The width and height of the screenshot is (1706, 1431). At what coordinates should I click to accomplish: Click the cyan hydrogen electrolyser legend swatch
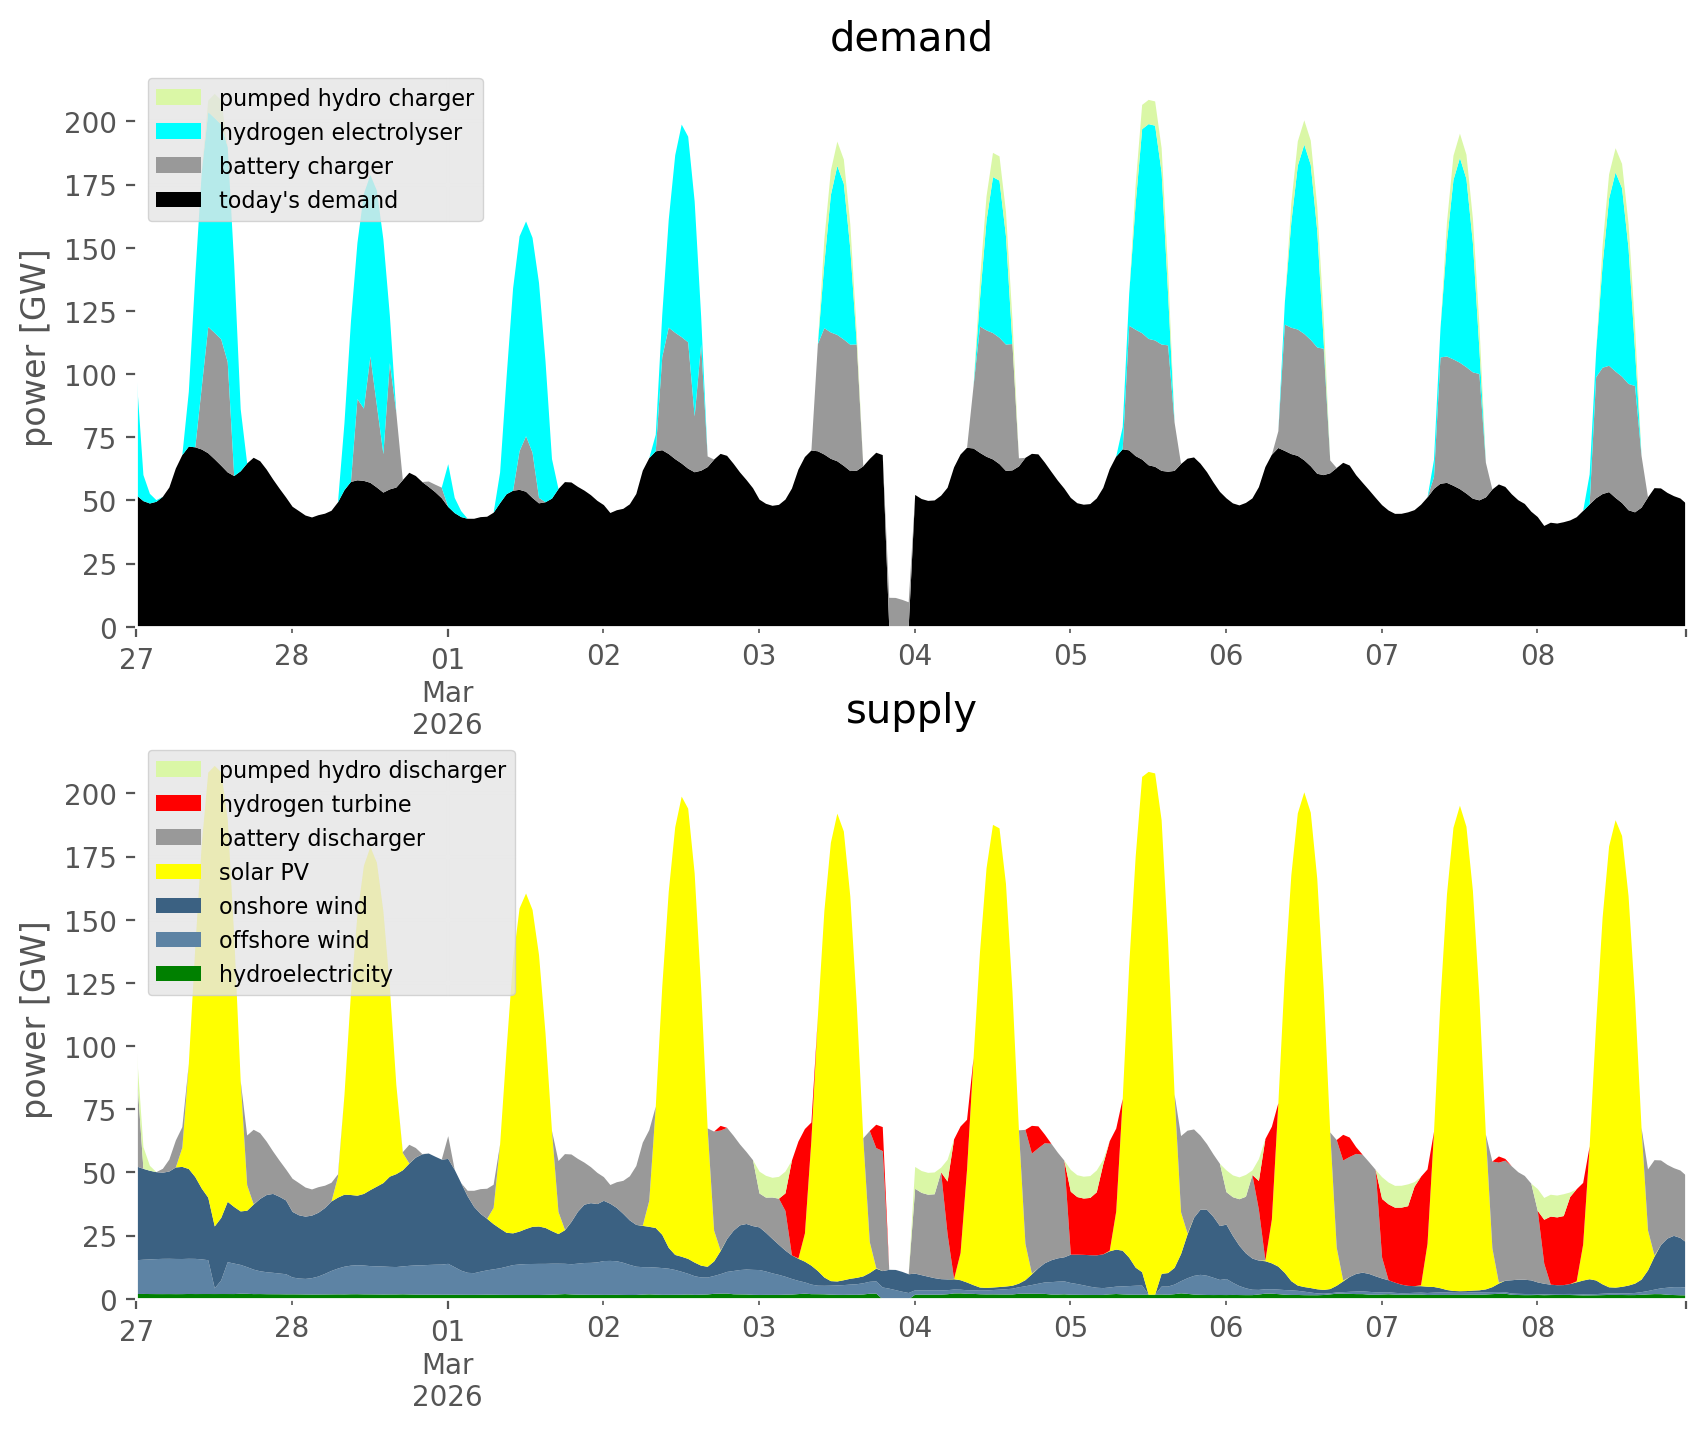(179, 132)
